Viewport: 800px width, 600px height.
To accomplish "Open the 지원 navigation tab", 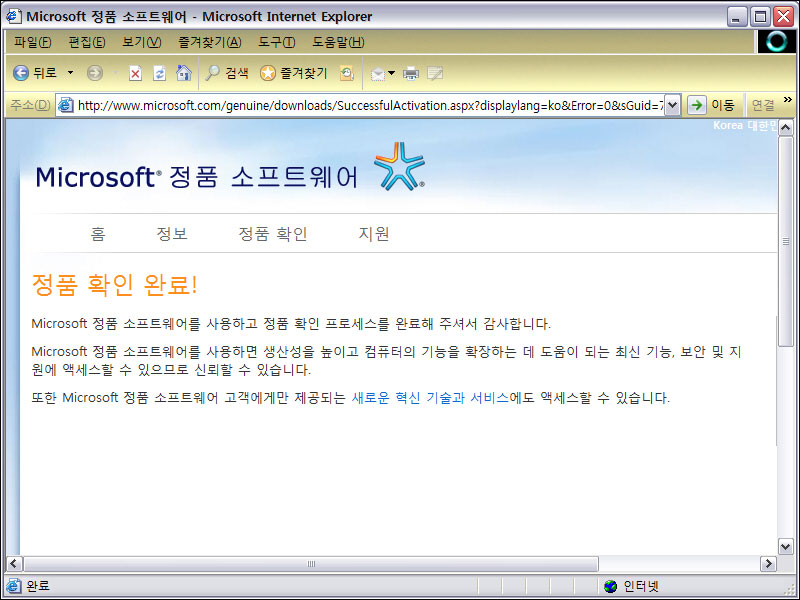I will (374, 234).
